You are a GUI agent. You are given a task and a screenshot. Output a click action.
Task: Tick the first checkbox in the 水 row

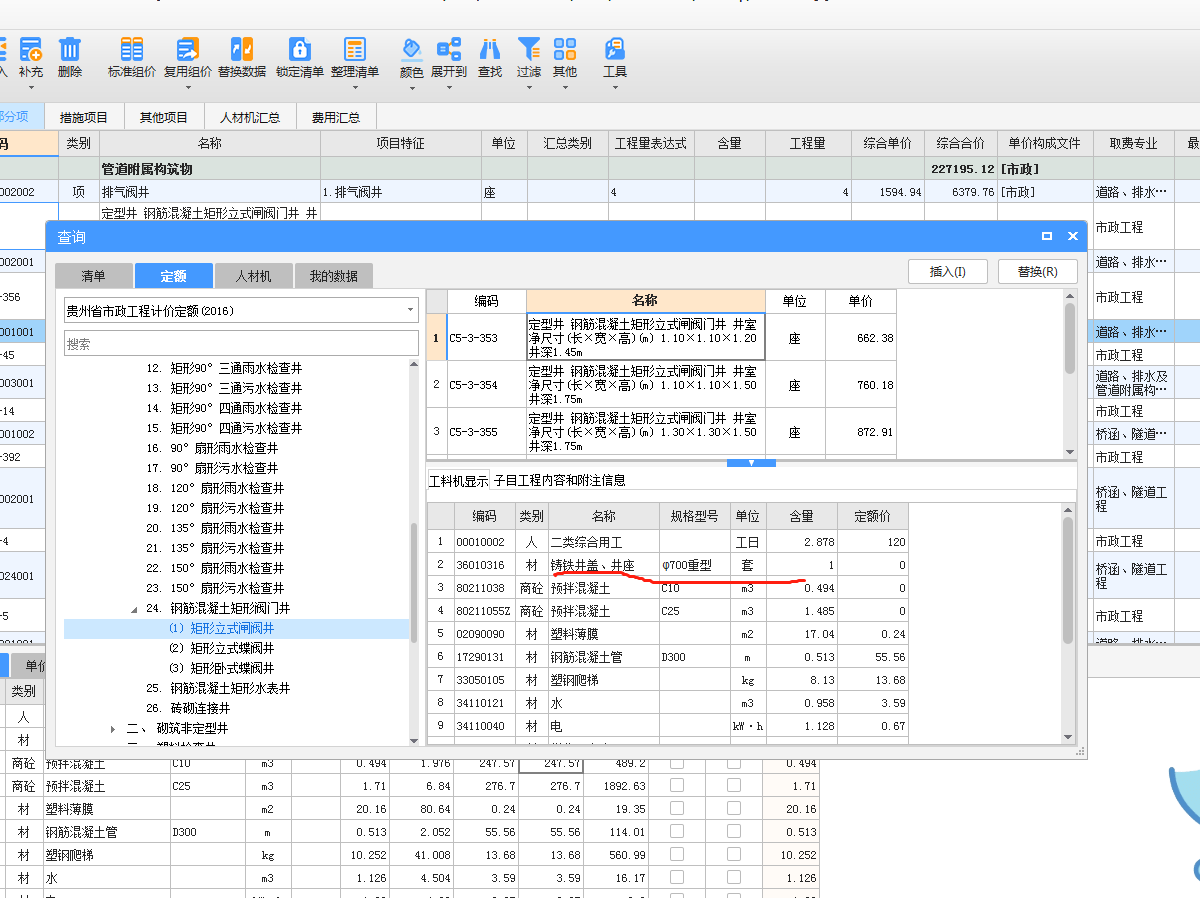pyautogui.click(x=677, y=879)
